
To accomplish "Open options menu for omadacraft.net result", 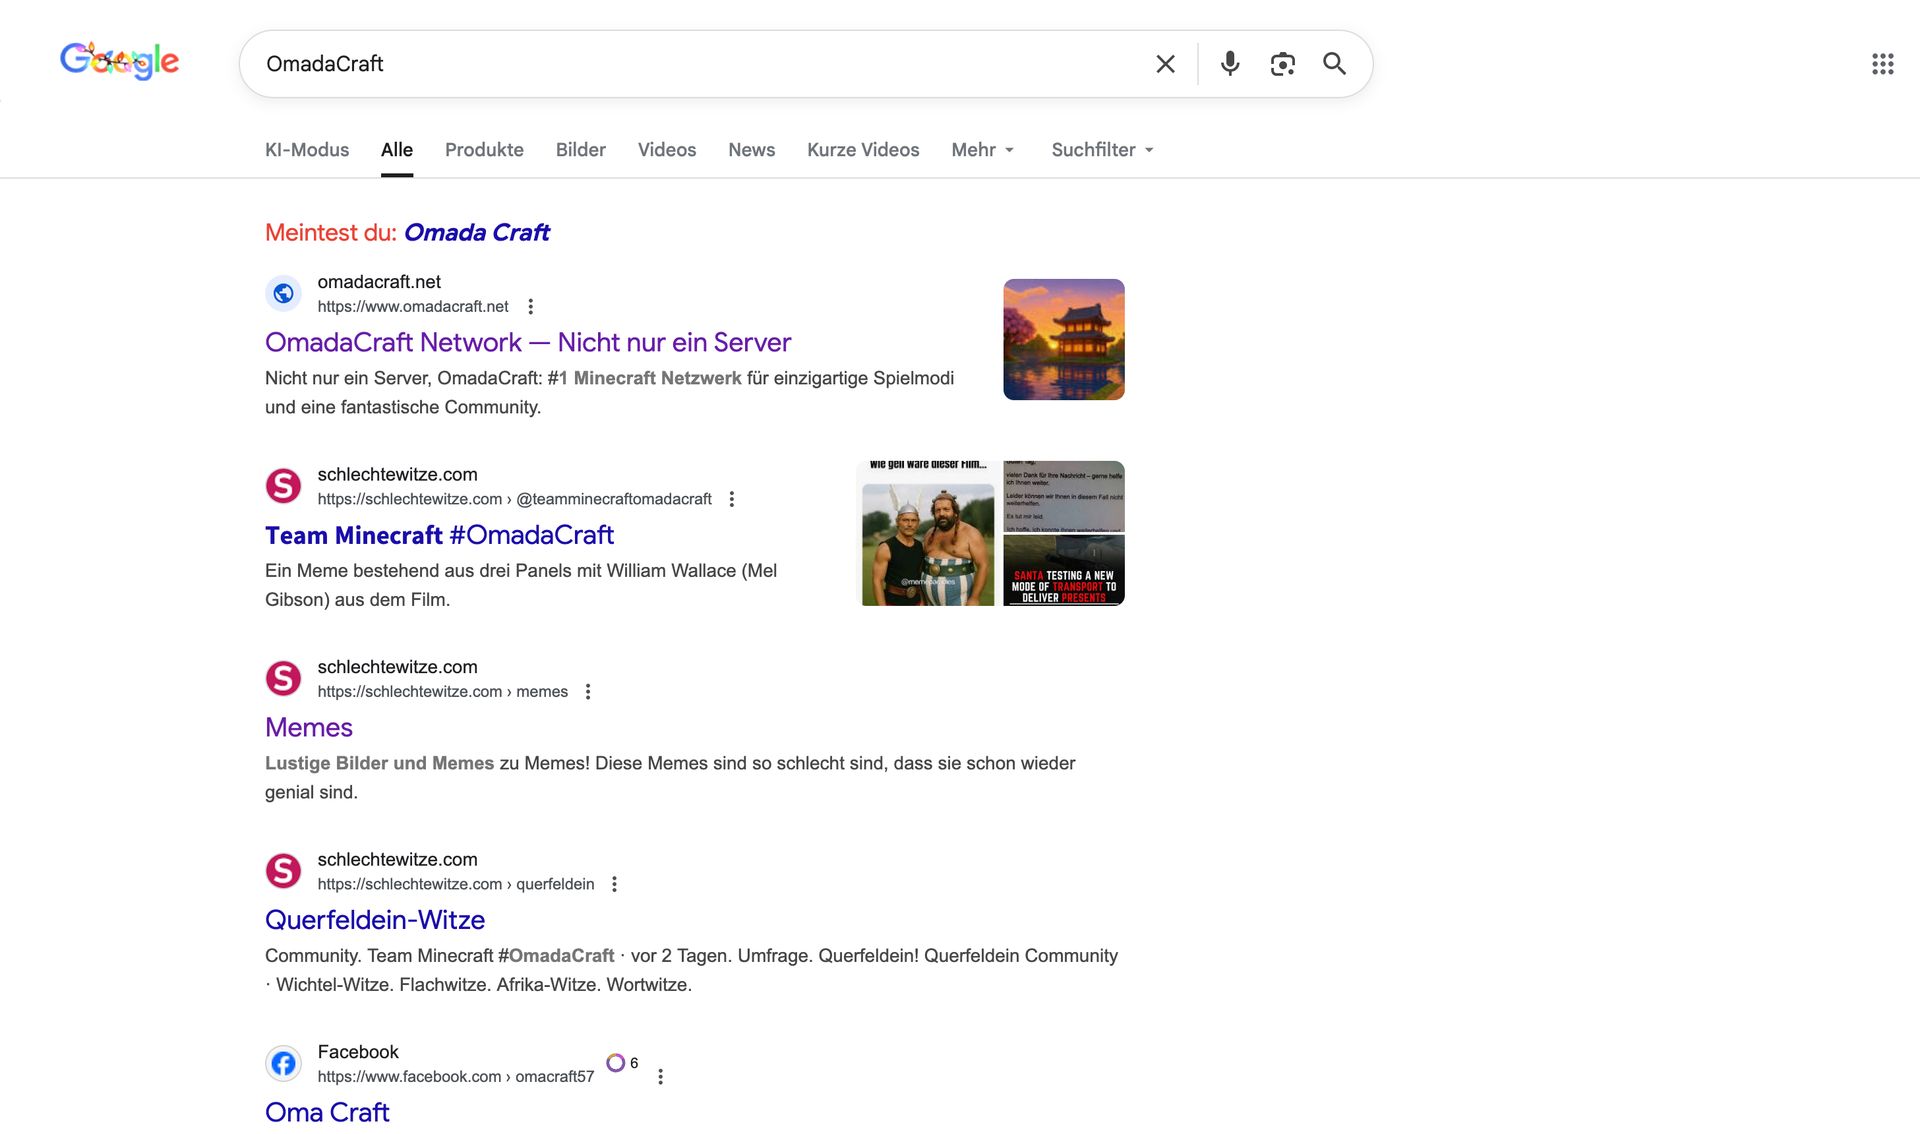I will [x=531, y=307].
